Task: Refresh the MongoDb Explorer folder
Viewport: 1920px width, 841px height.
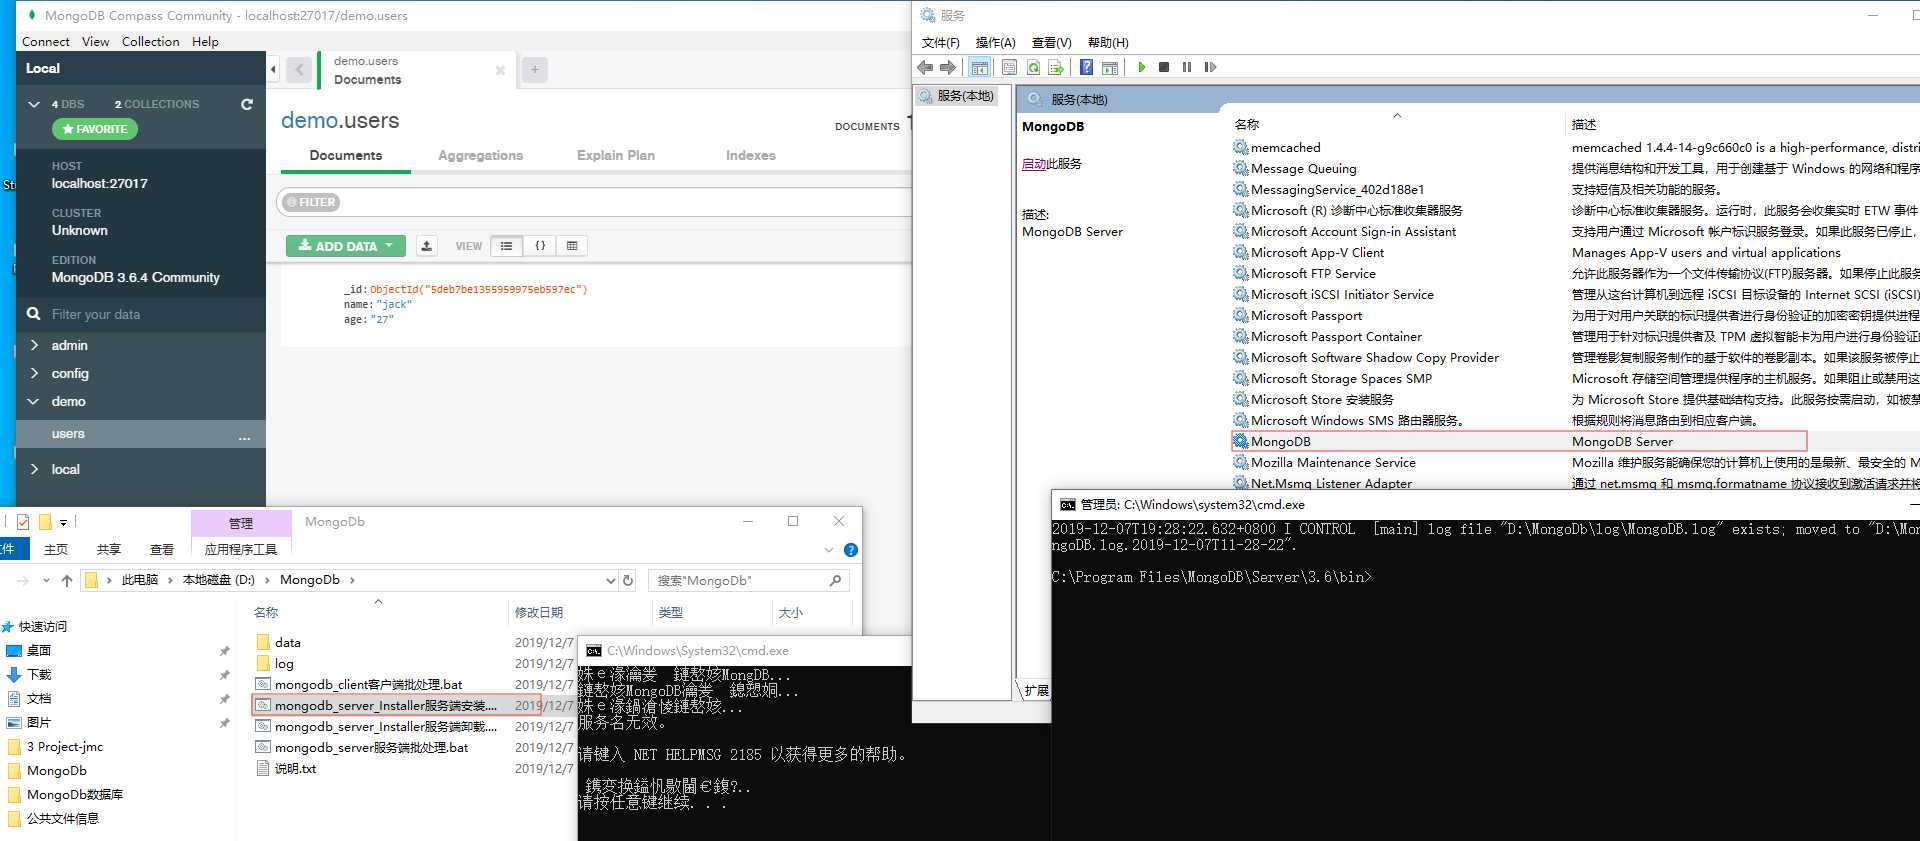Action: [628, 580]
